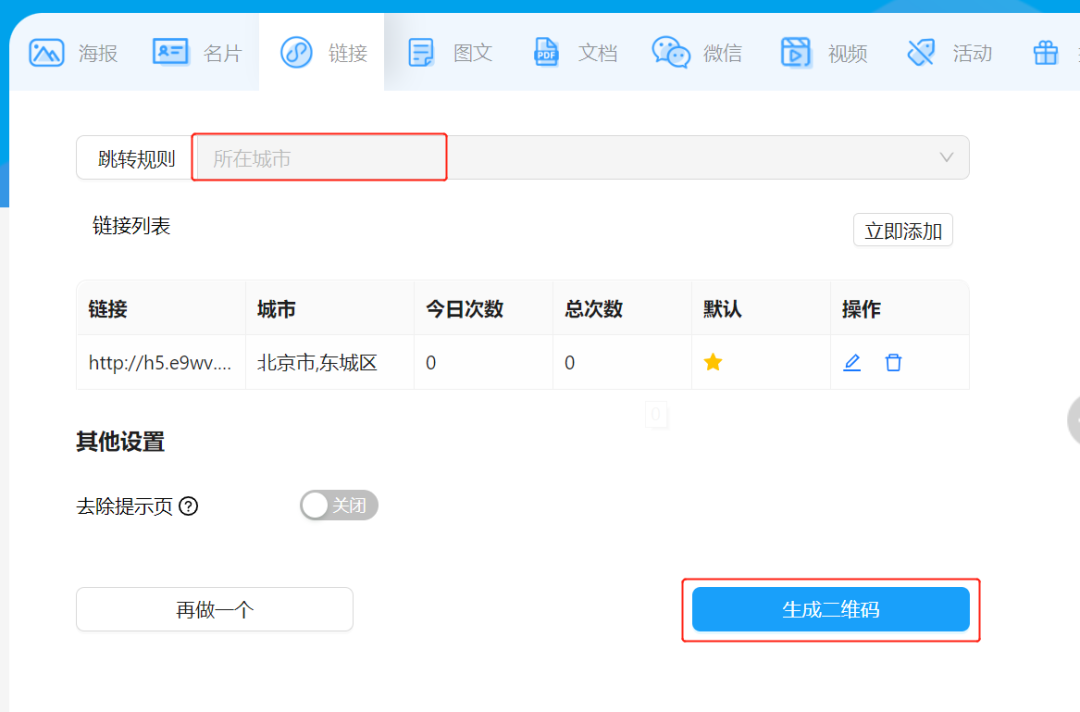Toggle the 去除提示页 switch
The width and height of the screenshot is (1080, 712).
(339, 505)
